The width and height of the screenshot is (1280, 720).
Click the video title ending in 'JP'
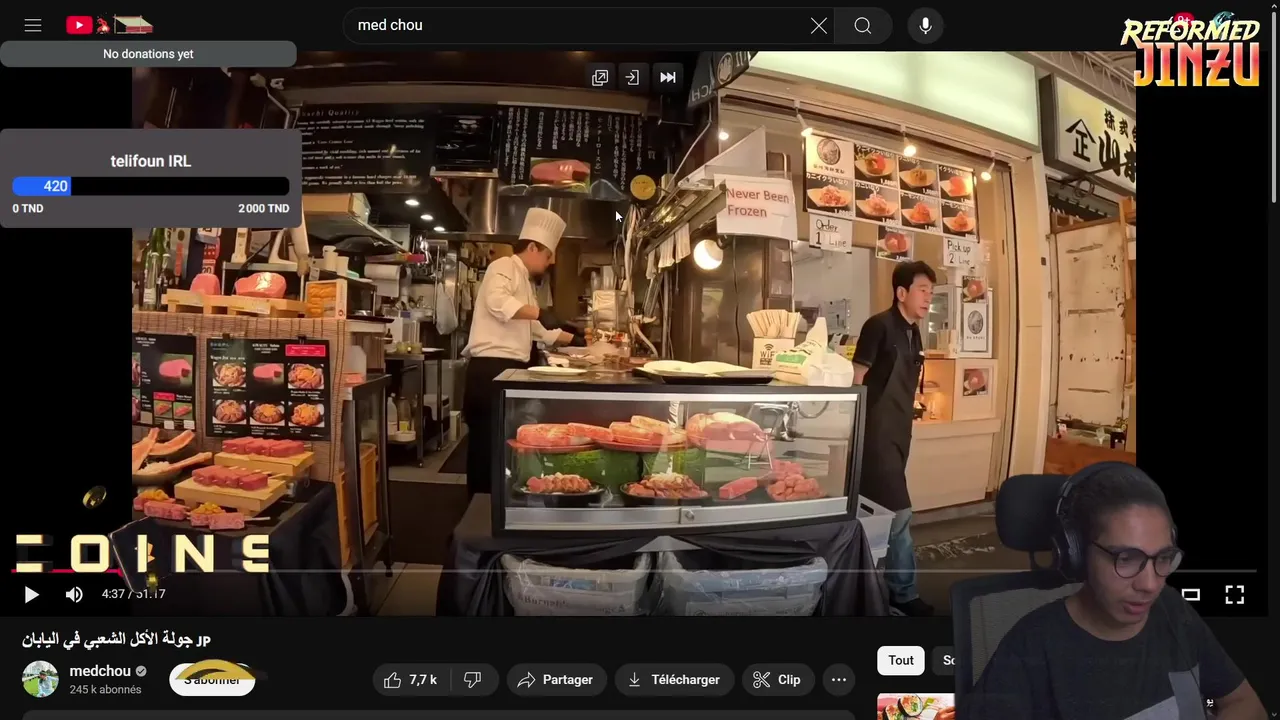117,639
